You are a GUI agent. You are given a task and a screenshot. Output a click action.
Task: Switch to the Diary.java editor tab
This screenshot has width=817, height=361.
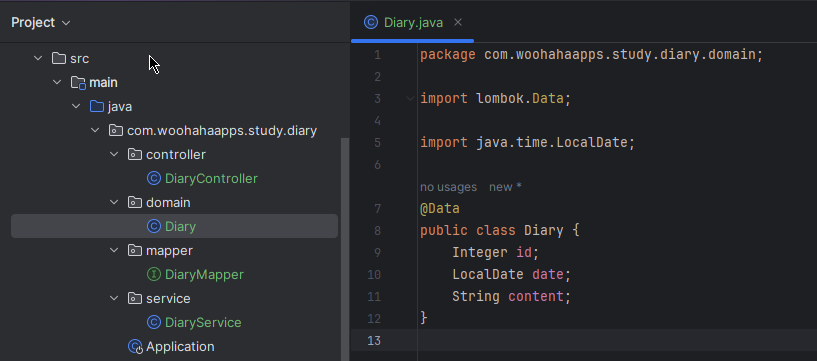[x=413, y=22]
